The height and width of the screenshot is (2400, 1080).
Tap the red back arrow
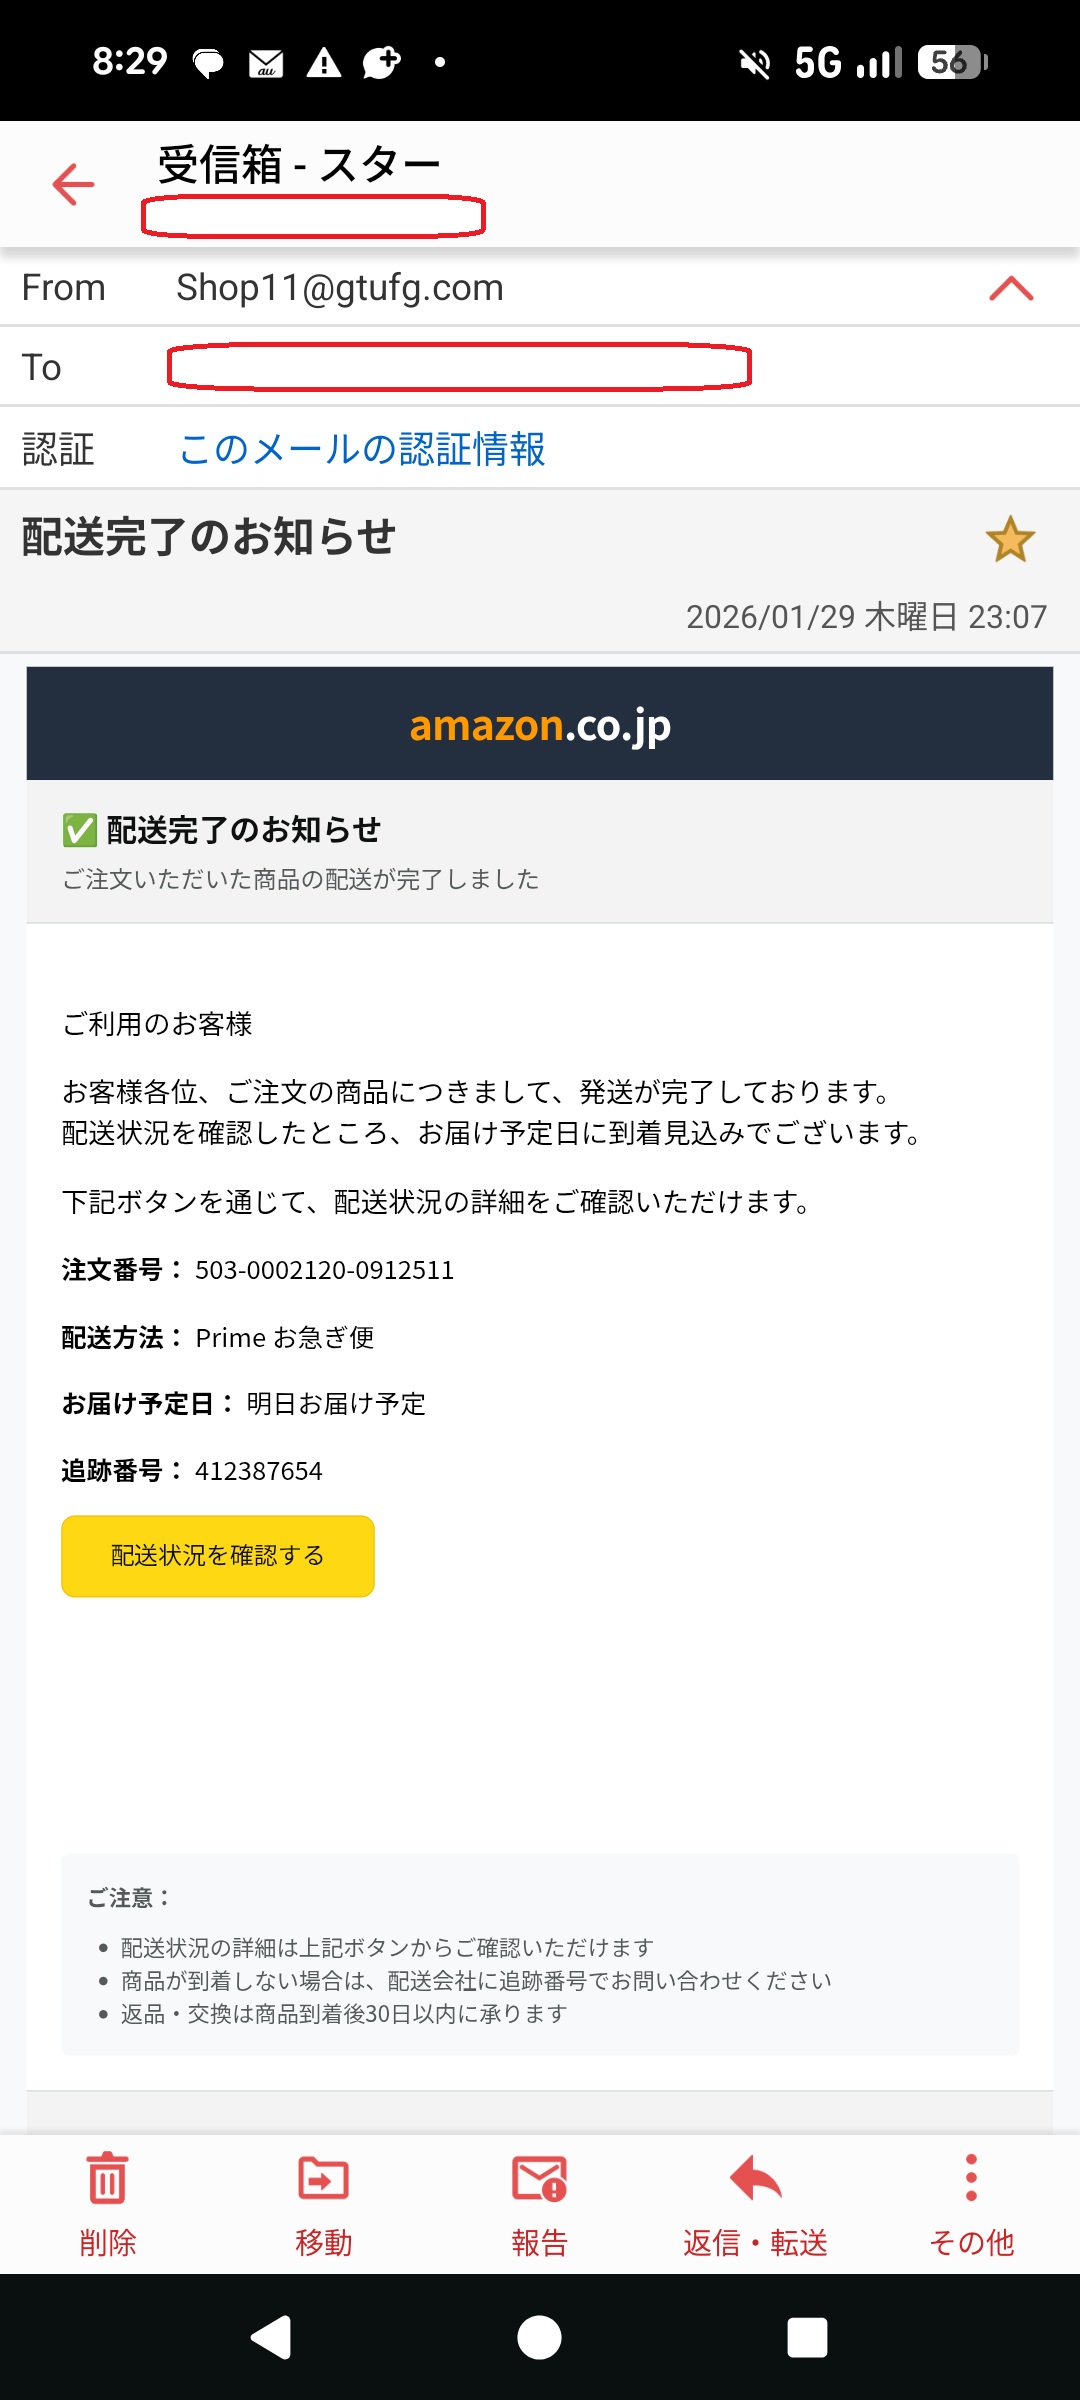73,185
